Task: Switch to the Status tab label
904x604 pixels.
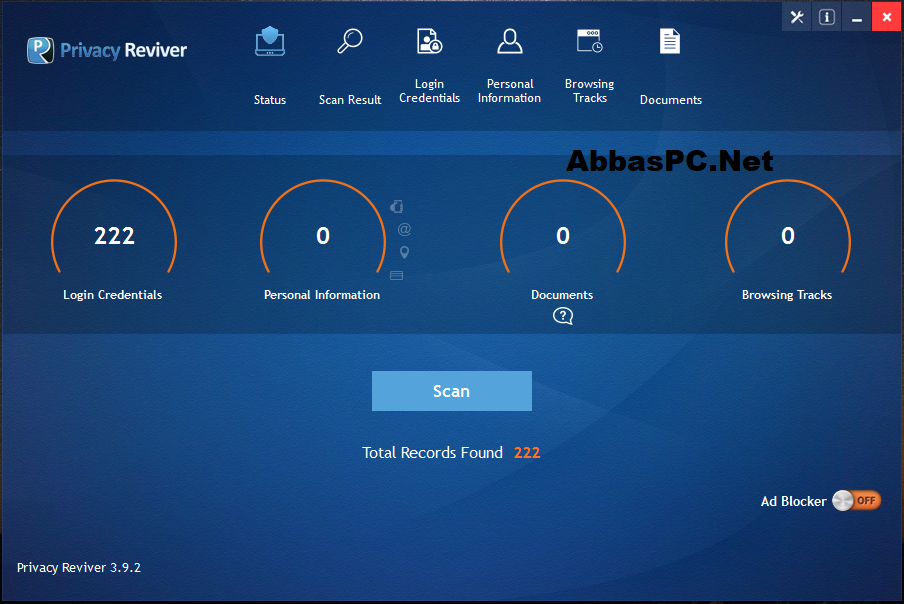Action: [x=270, y=100]
